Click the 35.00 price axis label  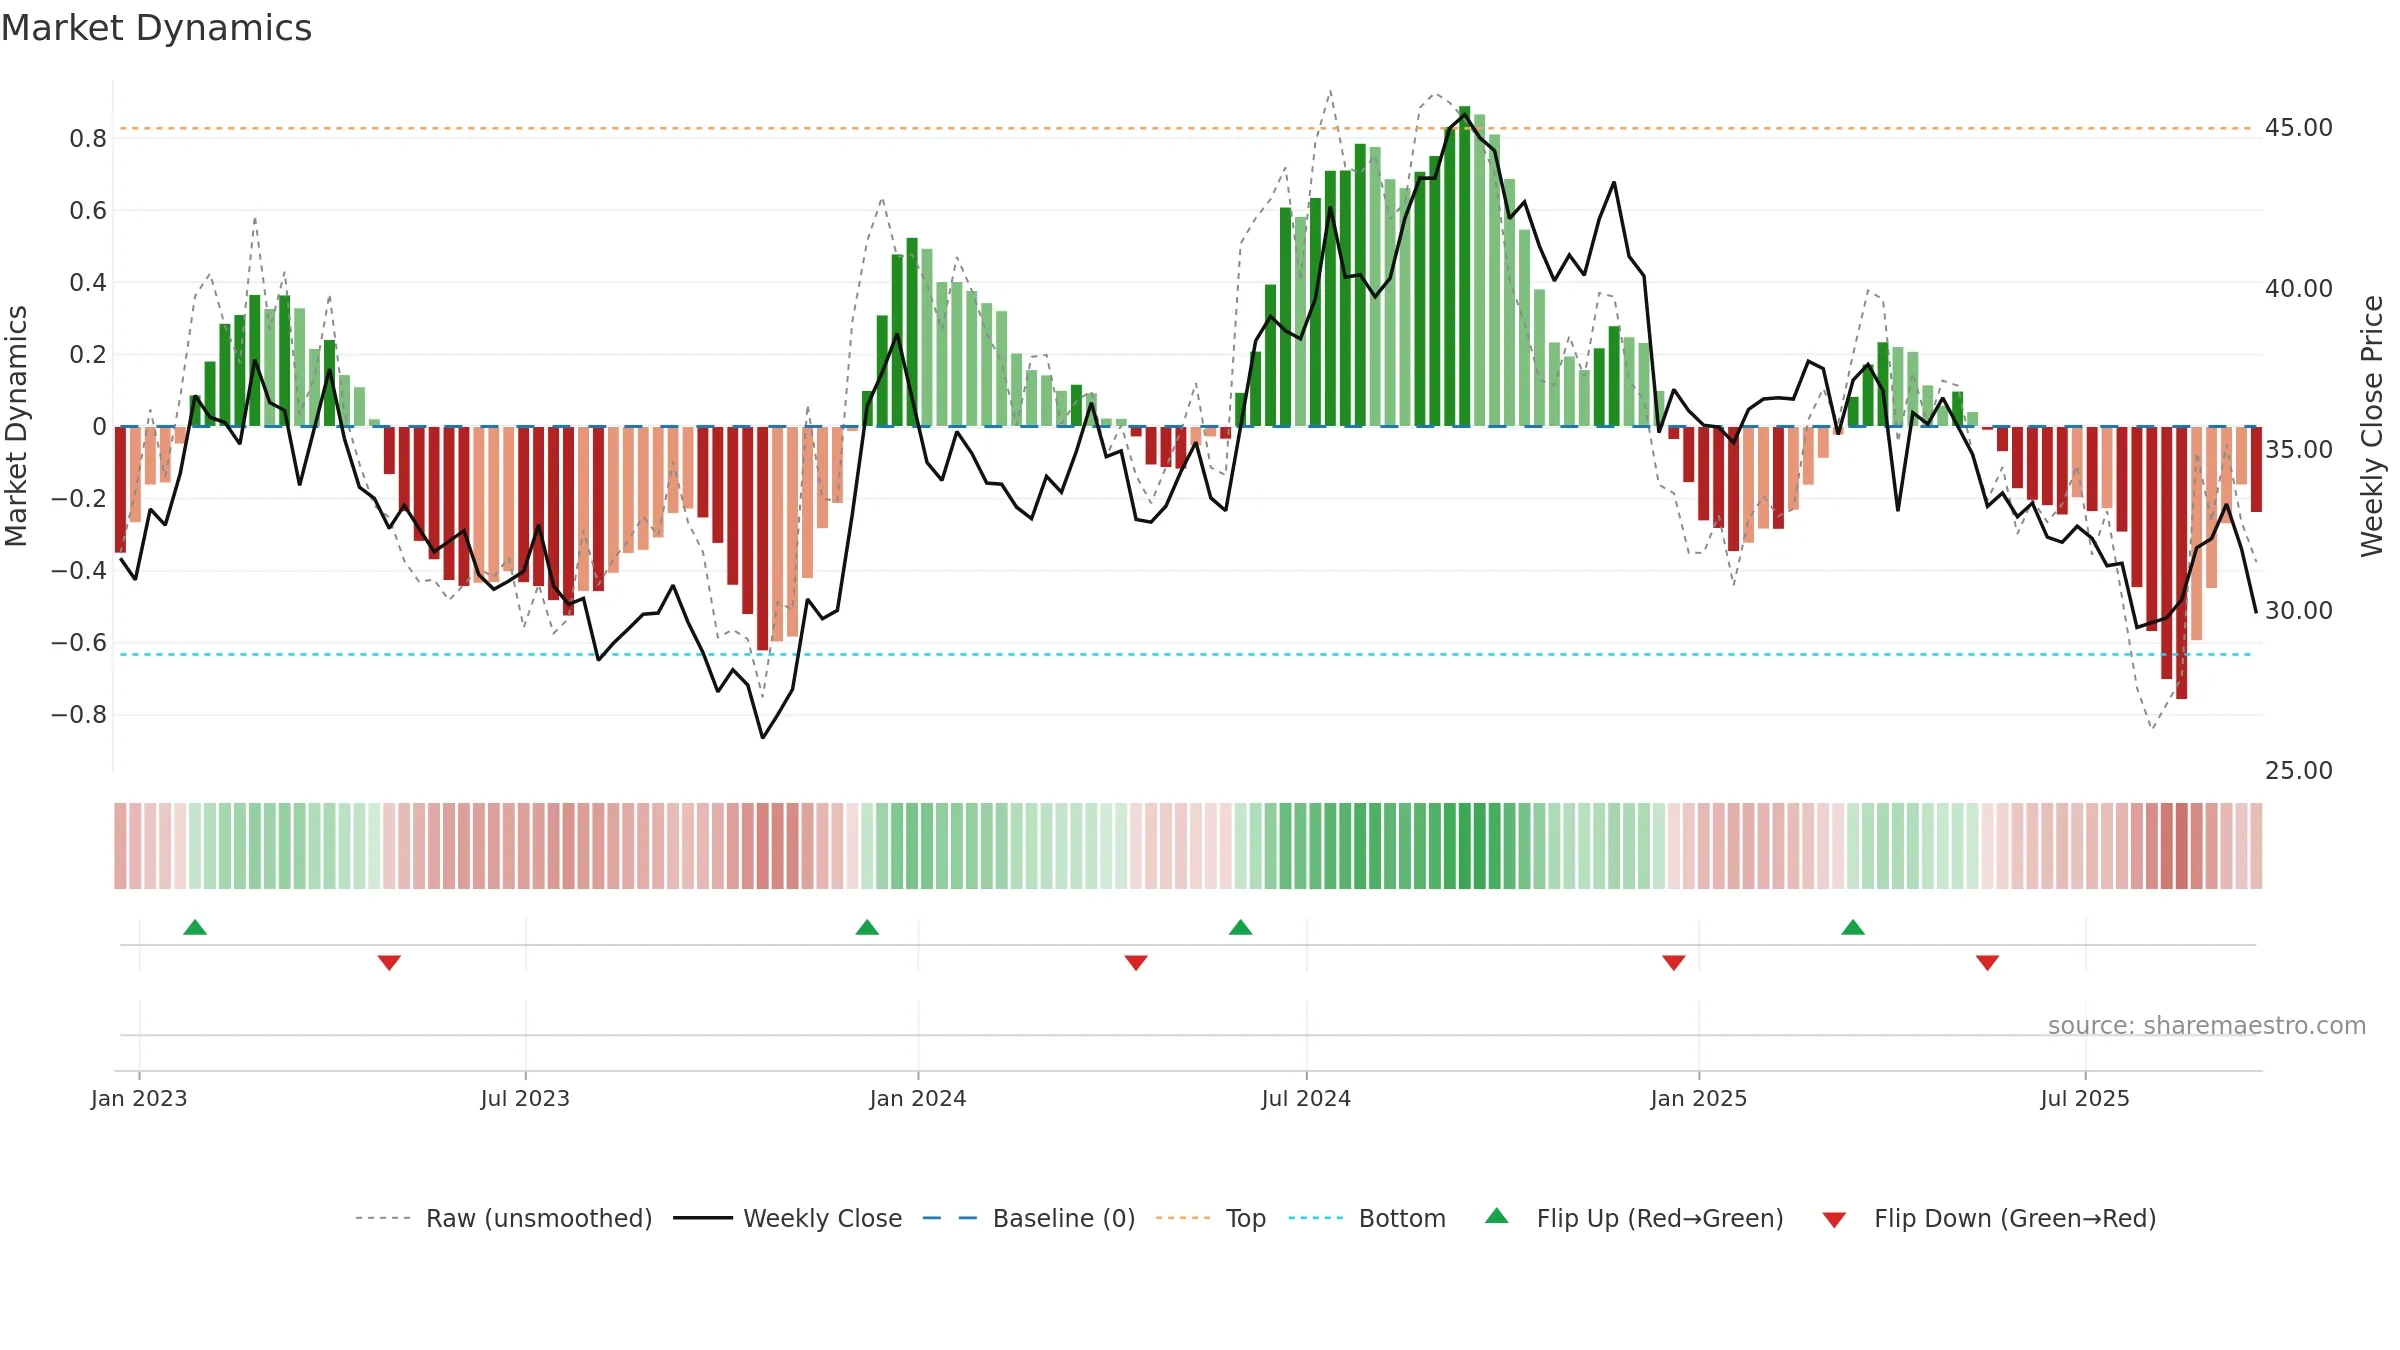click(x=2299, y=450)
